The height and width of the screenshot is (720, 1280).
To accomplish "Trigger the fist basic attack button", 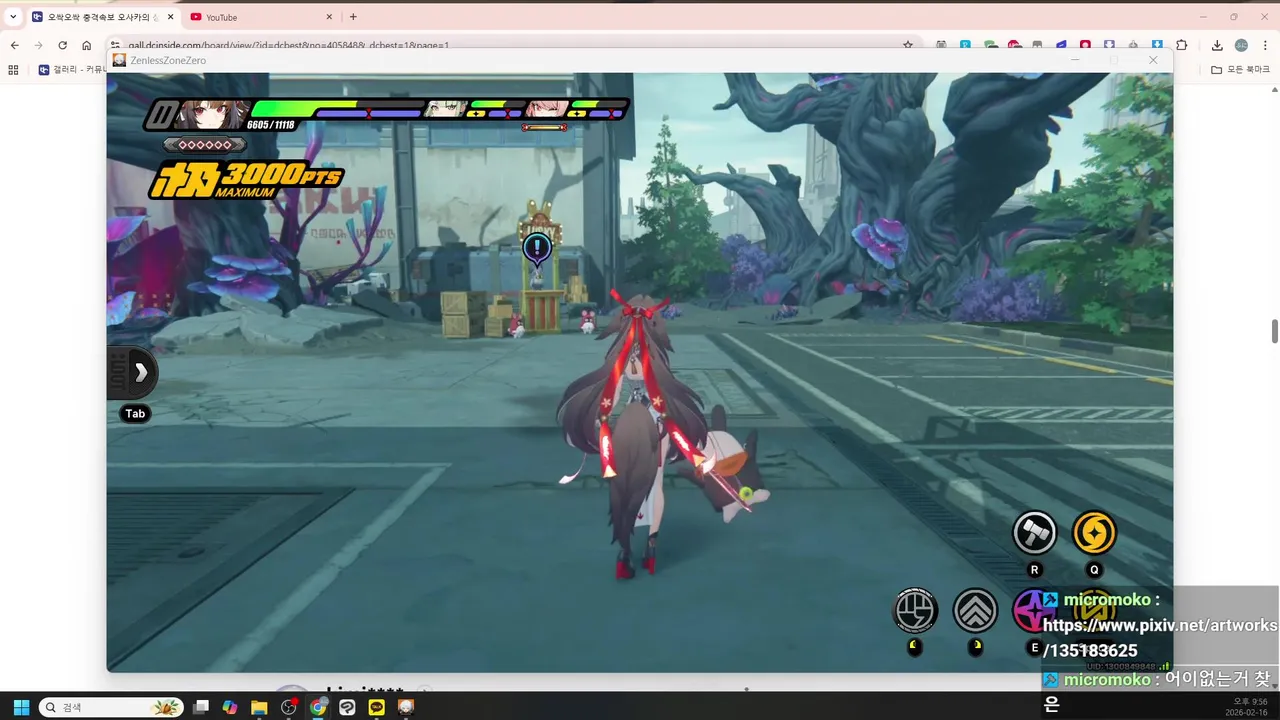I will [x=915, y=610].
